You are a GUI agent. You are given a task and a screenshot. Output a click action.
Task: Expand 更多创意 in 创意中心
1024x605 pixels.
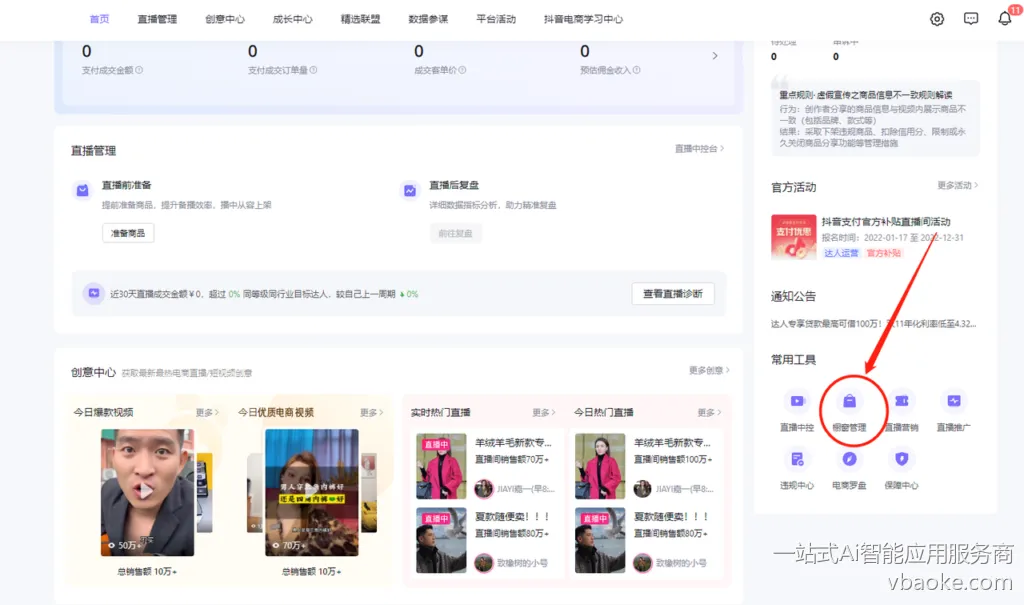(709, 370)
